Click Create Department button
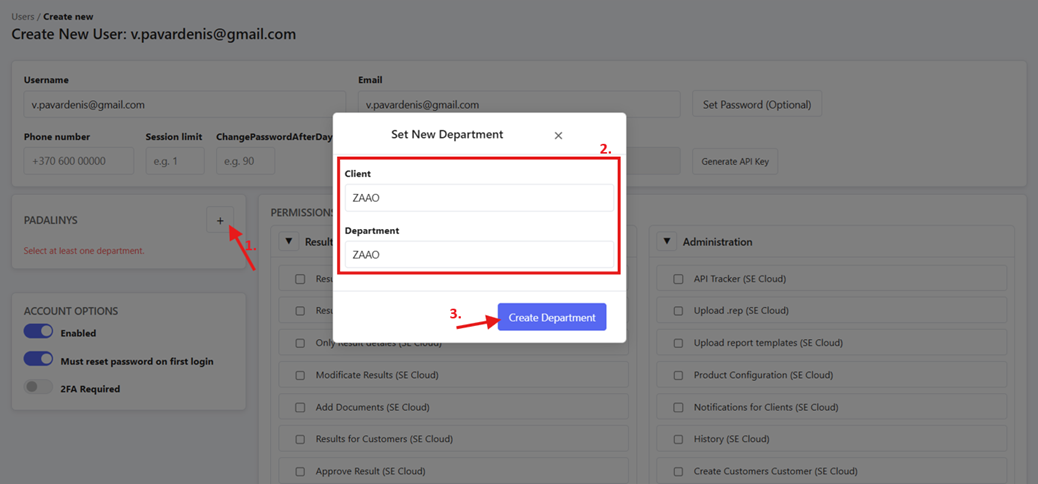 [x=552, y=318]
